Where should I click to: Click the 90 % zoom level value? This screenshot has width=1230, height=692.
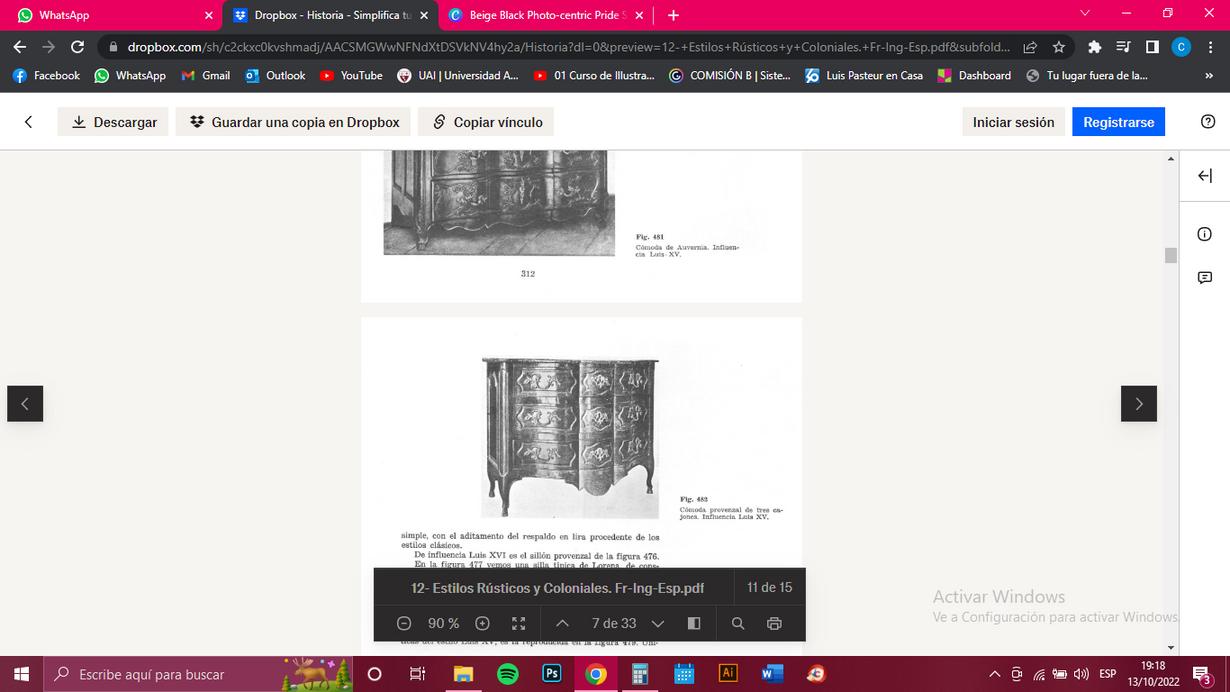[x=443, y=623]
